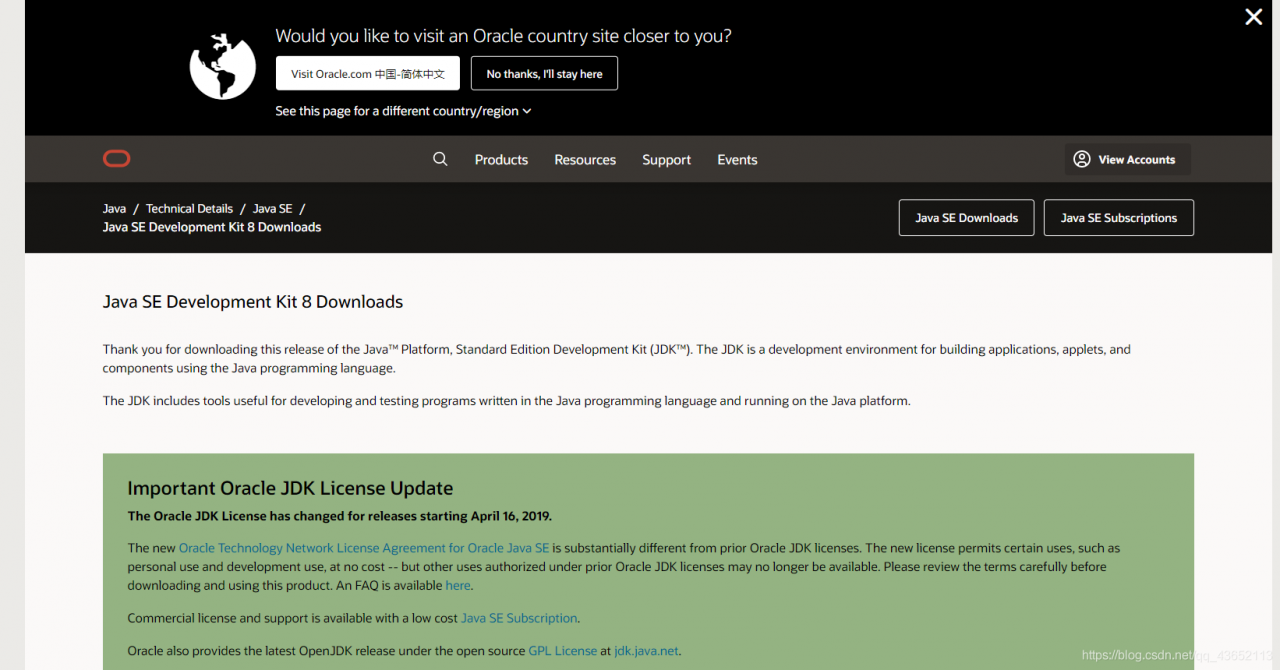The width and height of the screenshot is (1280, 670).
Task: Open Oracle Technology Network License Agreement link
Action: click(364, 548)
